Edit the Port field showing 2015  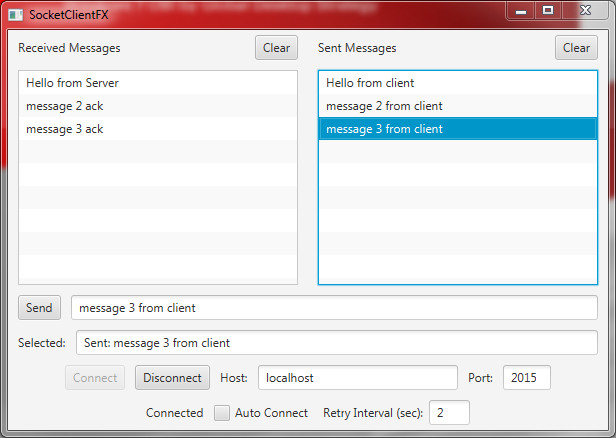click(x=526, y=378)
